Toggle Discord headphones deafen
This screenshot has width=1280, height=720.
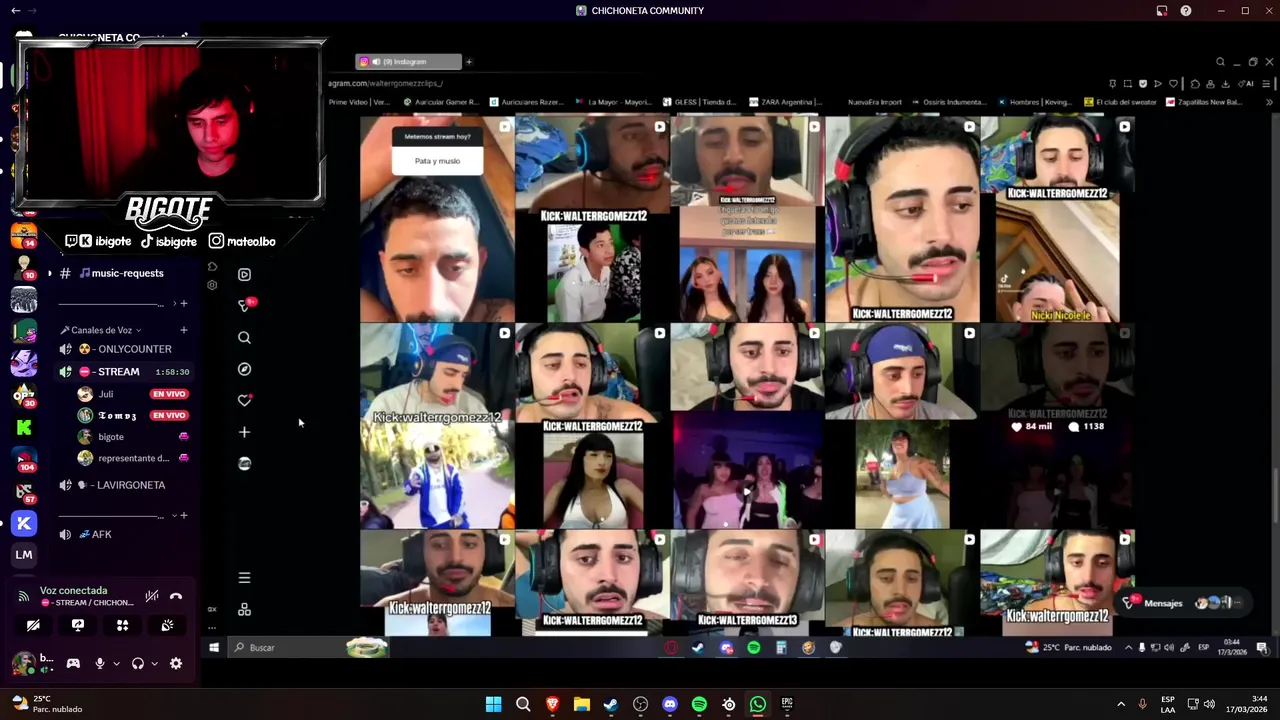point(138,663)
